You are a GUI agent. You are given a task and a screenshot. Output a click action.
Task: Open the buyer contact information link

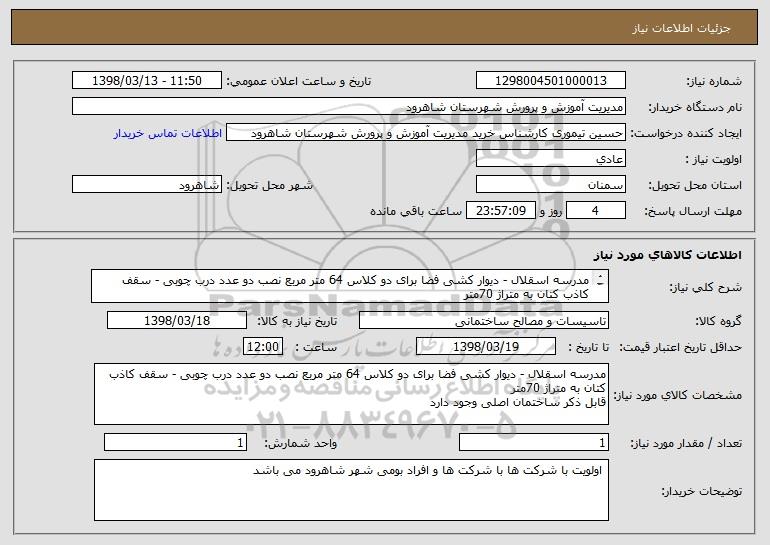[x=168, y=134]
